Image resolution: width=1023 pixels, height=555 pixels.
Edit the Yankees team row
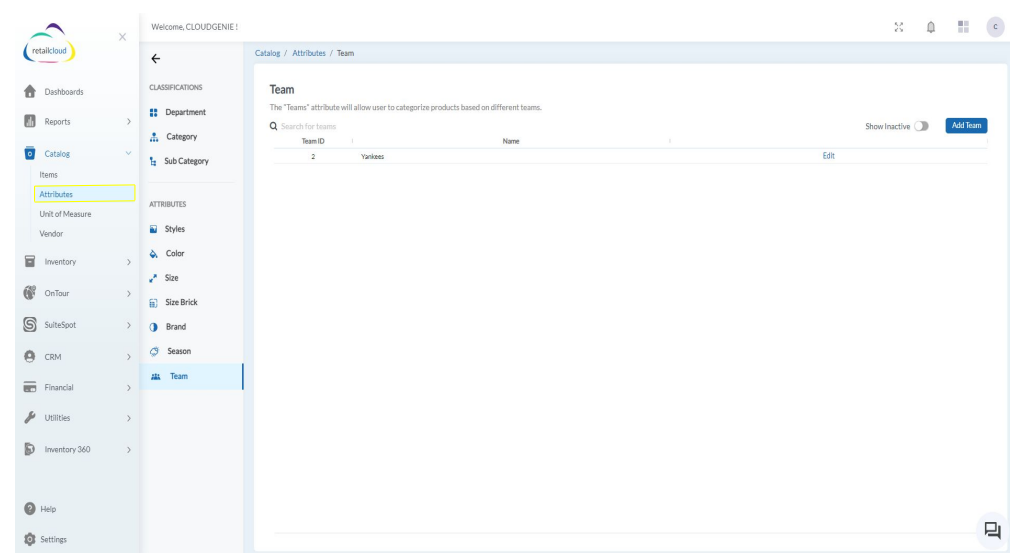829,156
